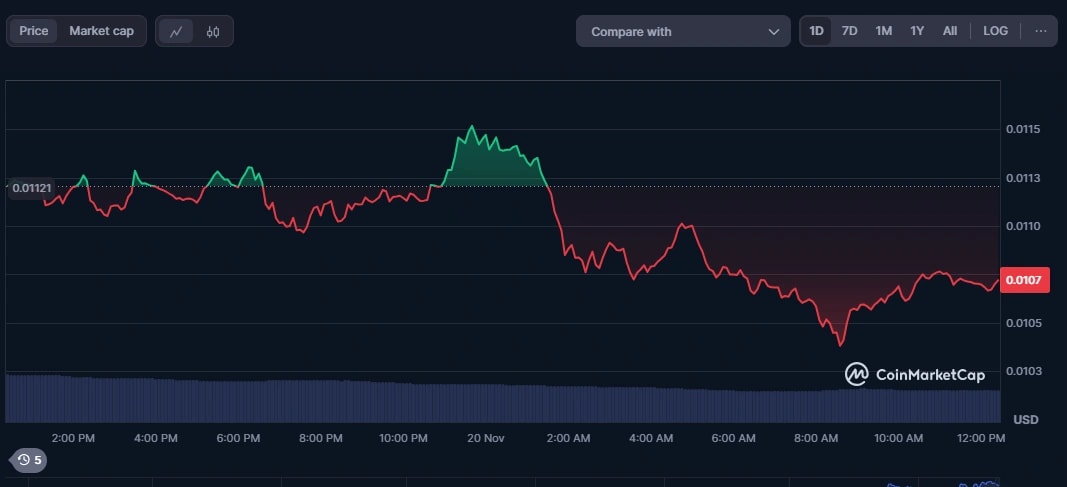The width and height of the screenshot is (1067, 487).
Task: Select the 7D time range
Action: point(849,31)
